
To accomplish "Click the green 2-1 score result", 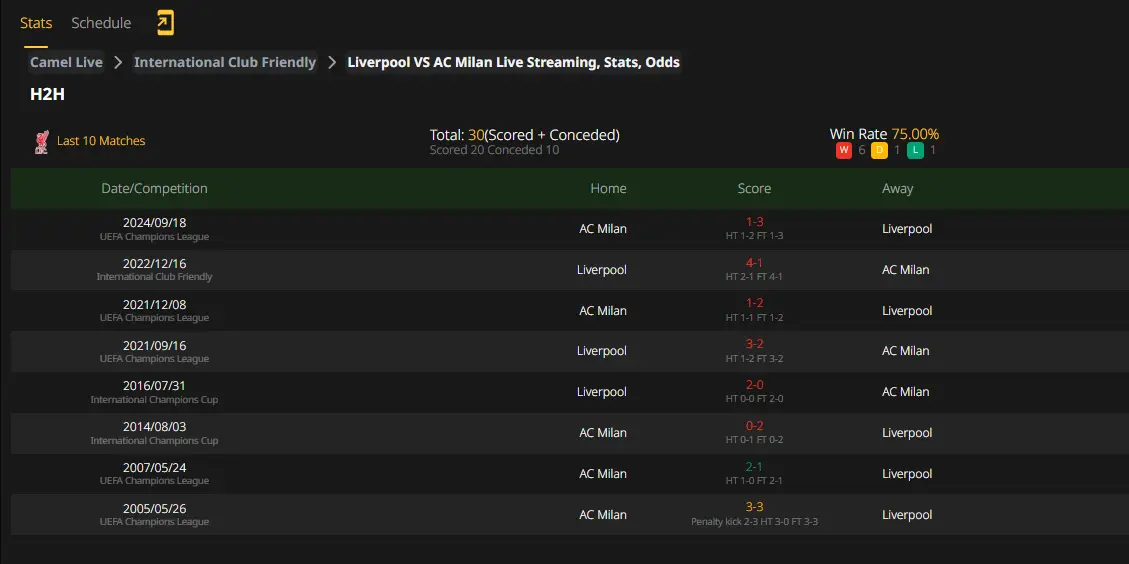I will pos(755,467).
